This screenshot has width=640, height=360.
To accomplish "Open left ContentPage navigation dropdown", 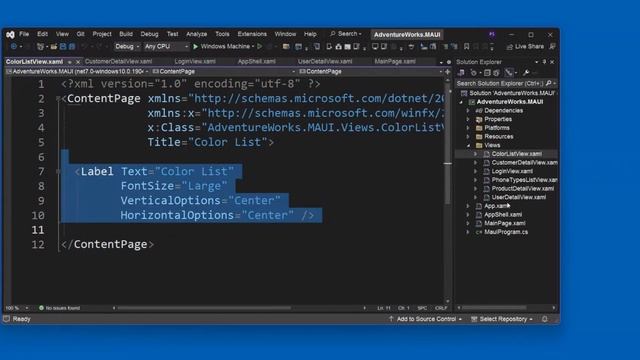I will (223, 71).
